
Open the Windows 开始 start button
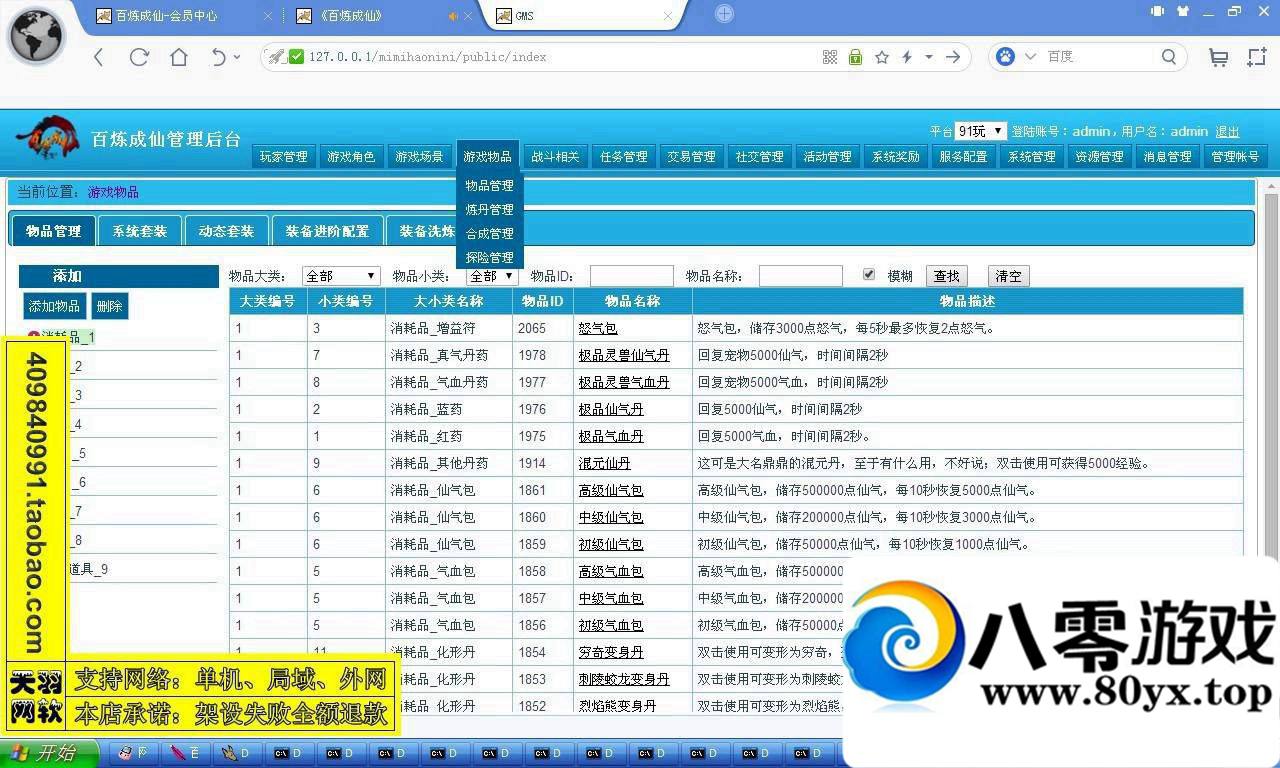tap(50, 754)
